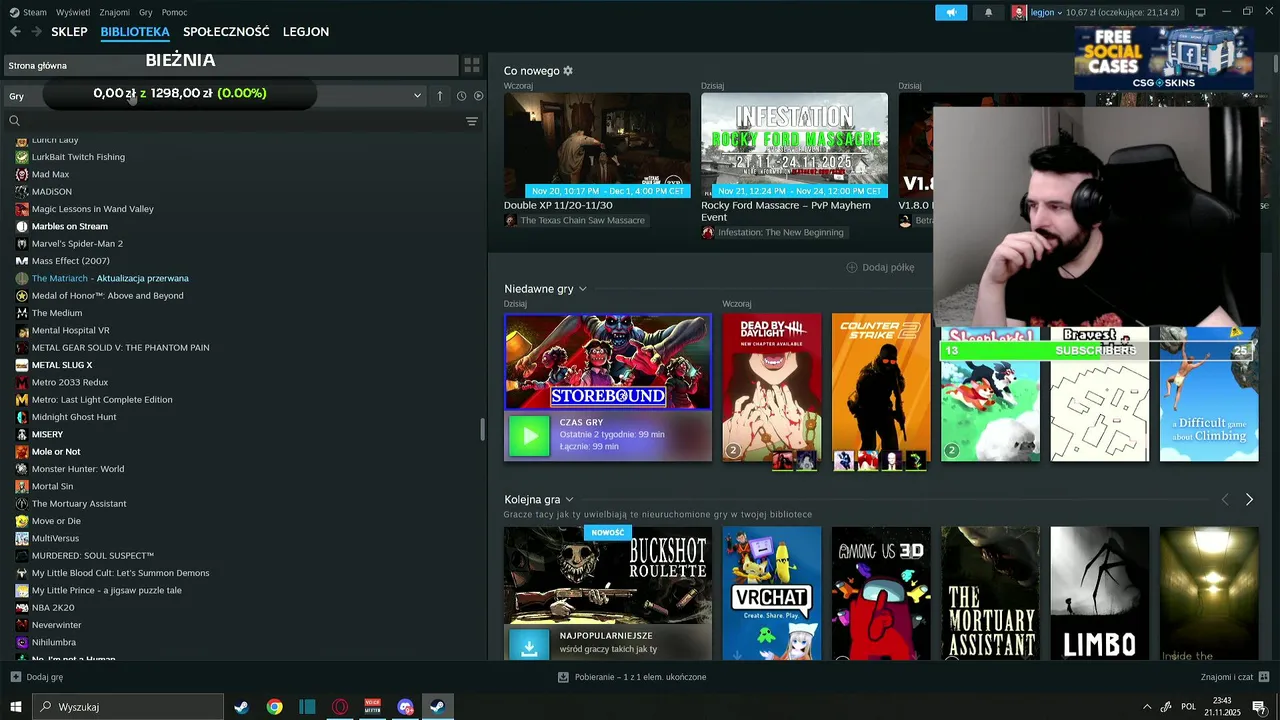This screenshot has height=720, width=1280.
Task: Click the previous arrow in Kolejna gra shelf
Action: pos(1225,499)
